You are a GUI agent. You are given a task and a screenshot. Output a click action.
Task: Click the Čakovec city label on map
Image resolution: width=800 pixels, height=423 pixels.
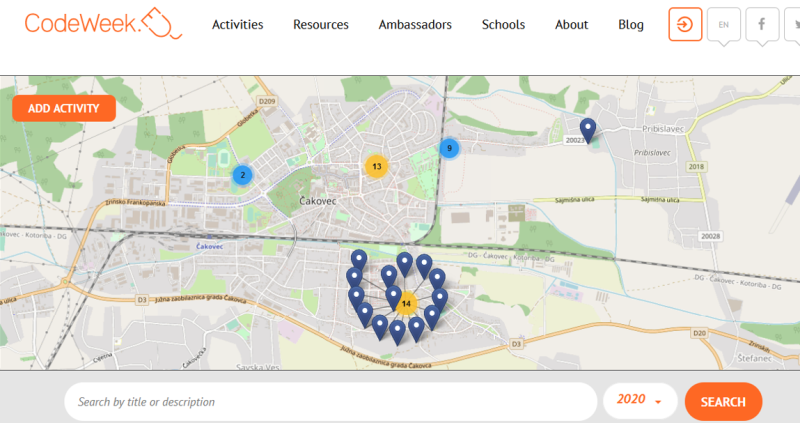317,201
